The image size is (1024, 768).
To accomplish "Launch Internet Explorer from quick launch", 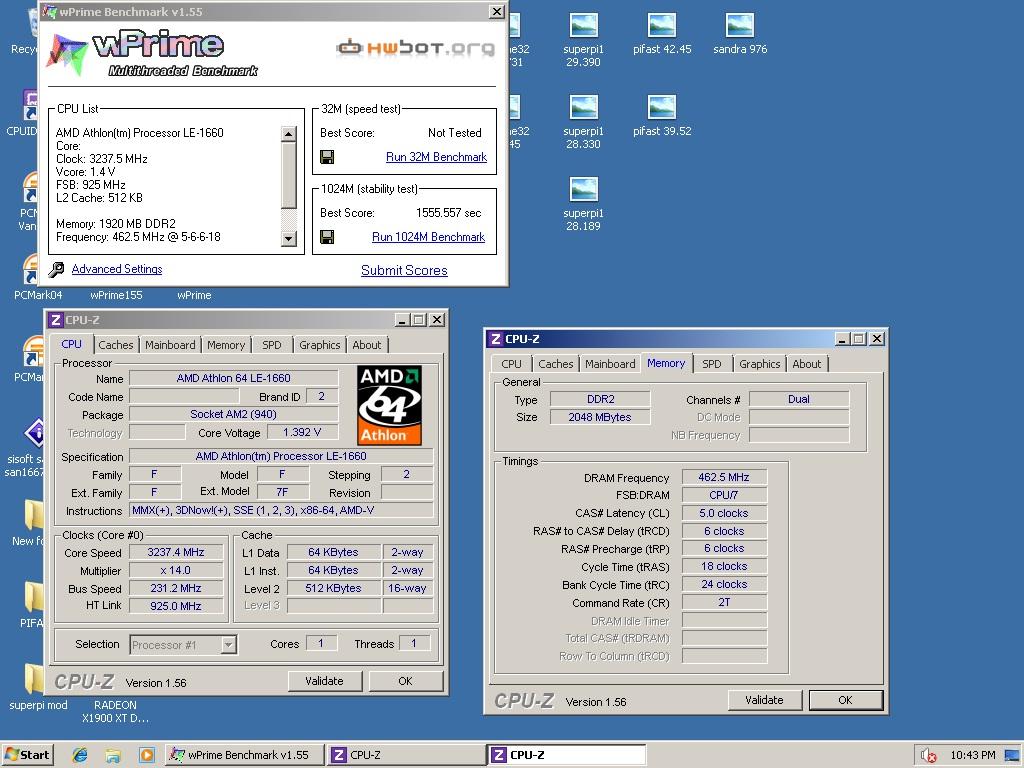I will click(80, 755).
